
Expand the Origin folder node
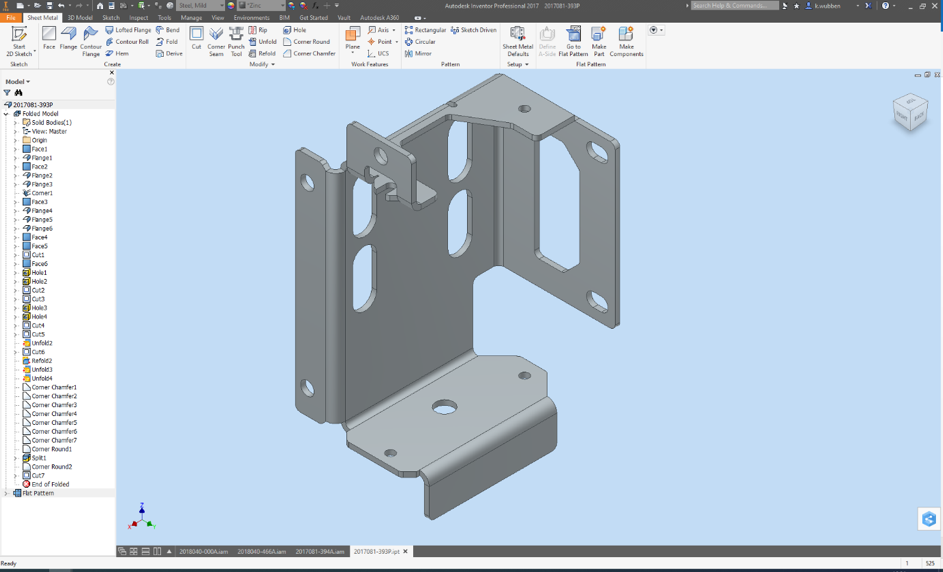(x=16, y=140)
